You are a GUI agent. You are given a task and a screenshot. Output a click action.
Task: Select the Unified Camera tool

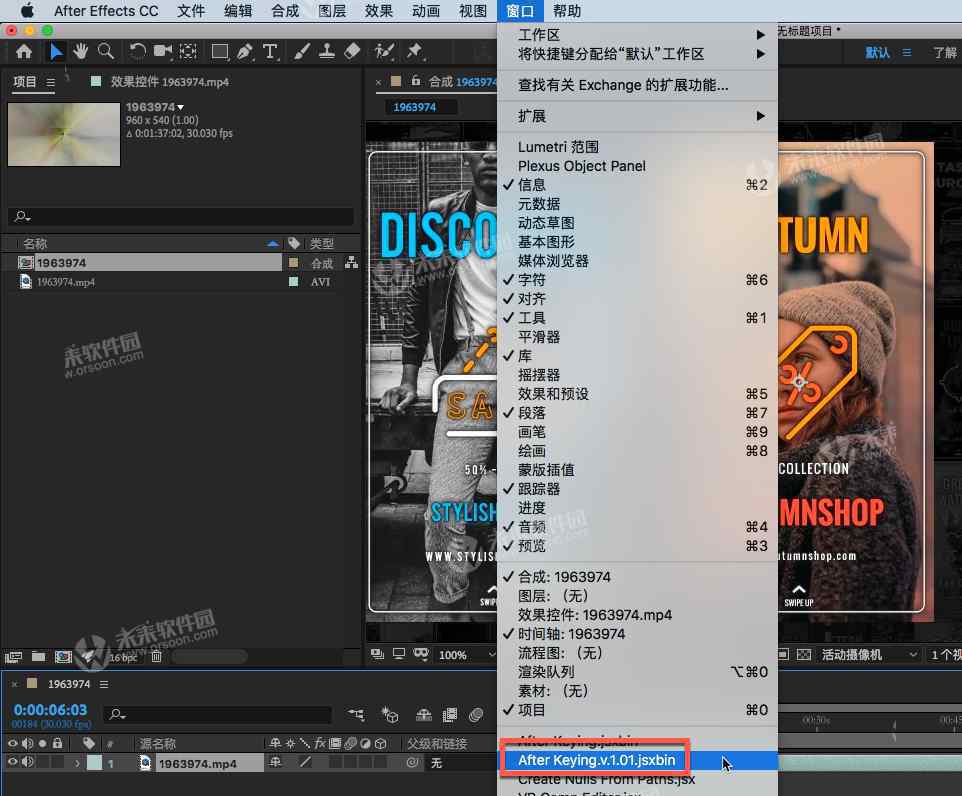tap(163, 52)
